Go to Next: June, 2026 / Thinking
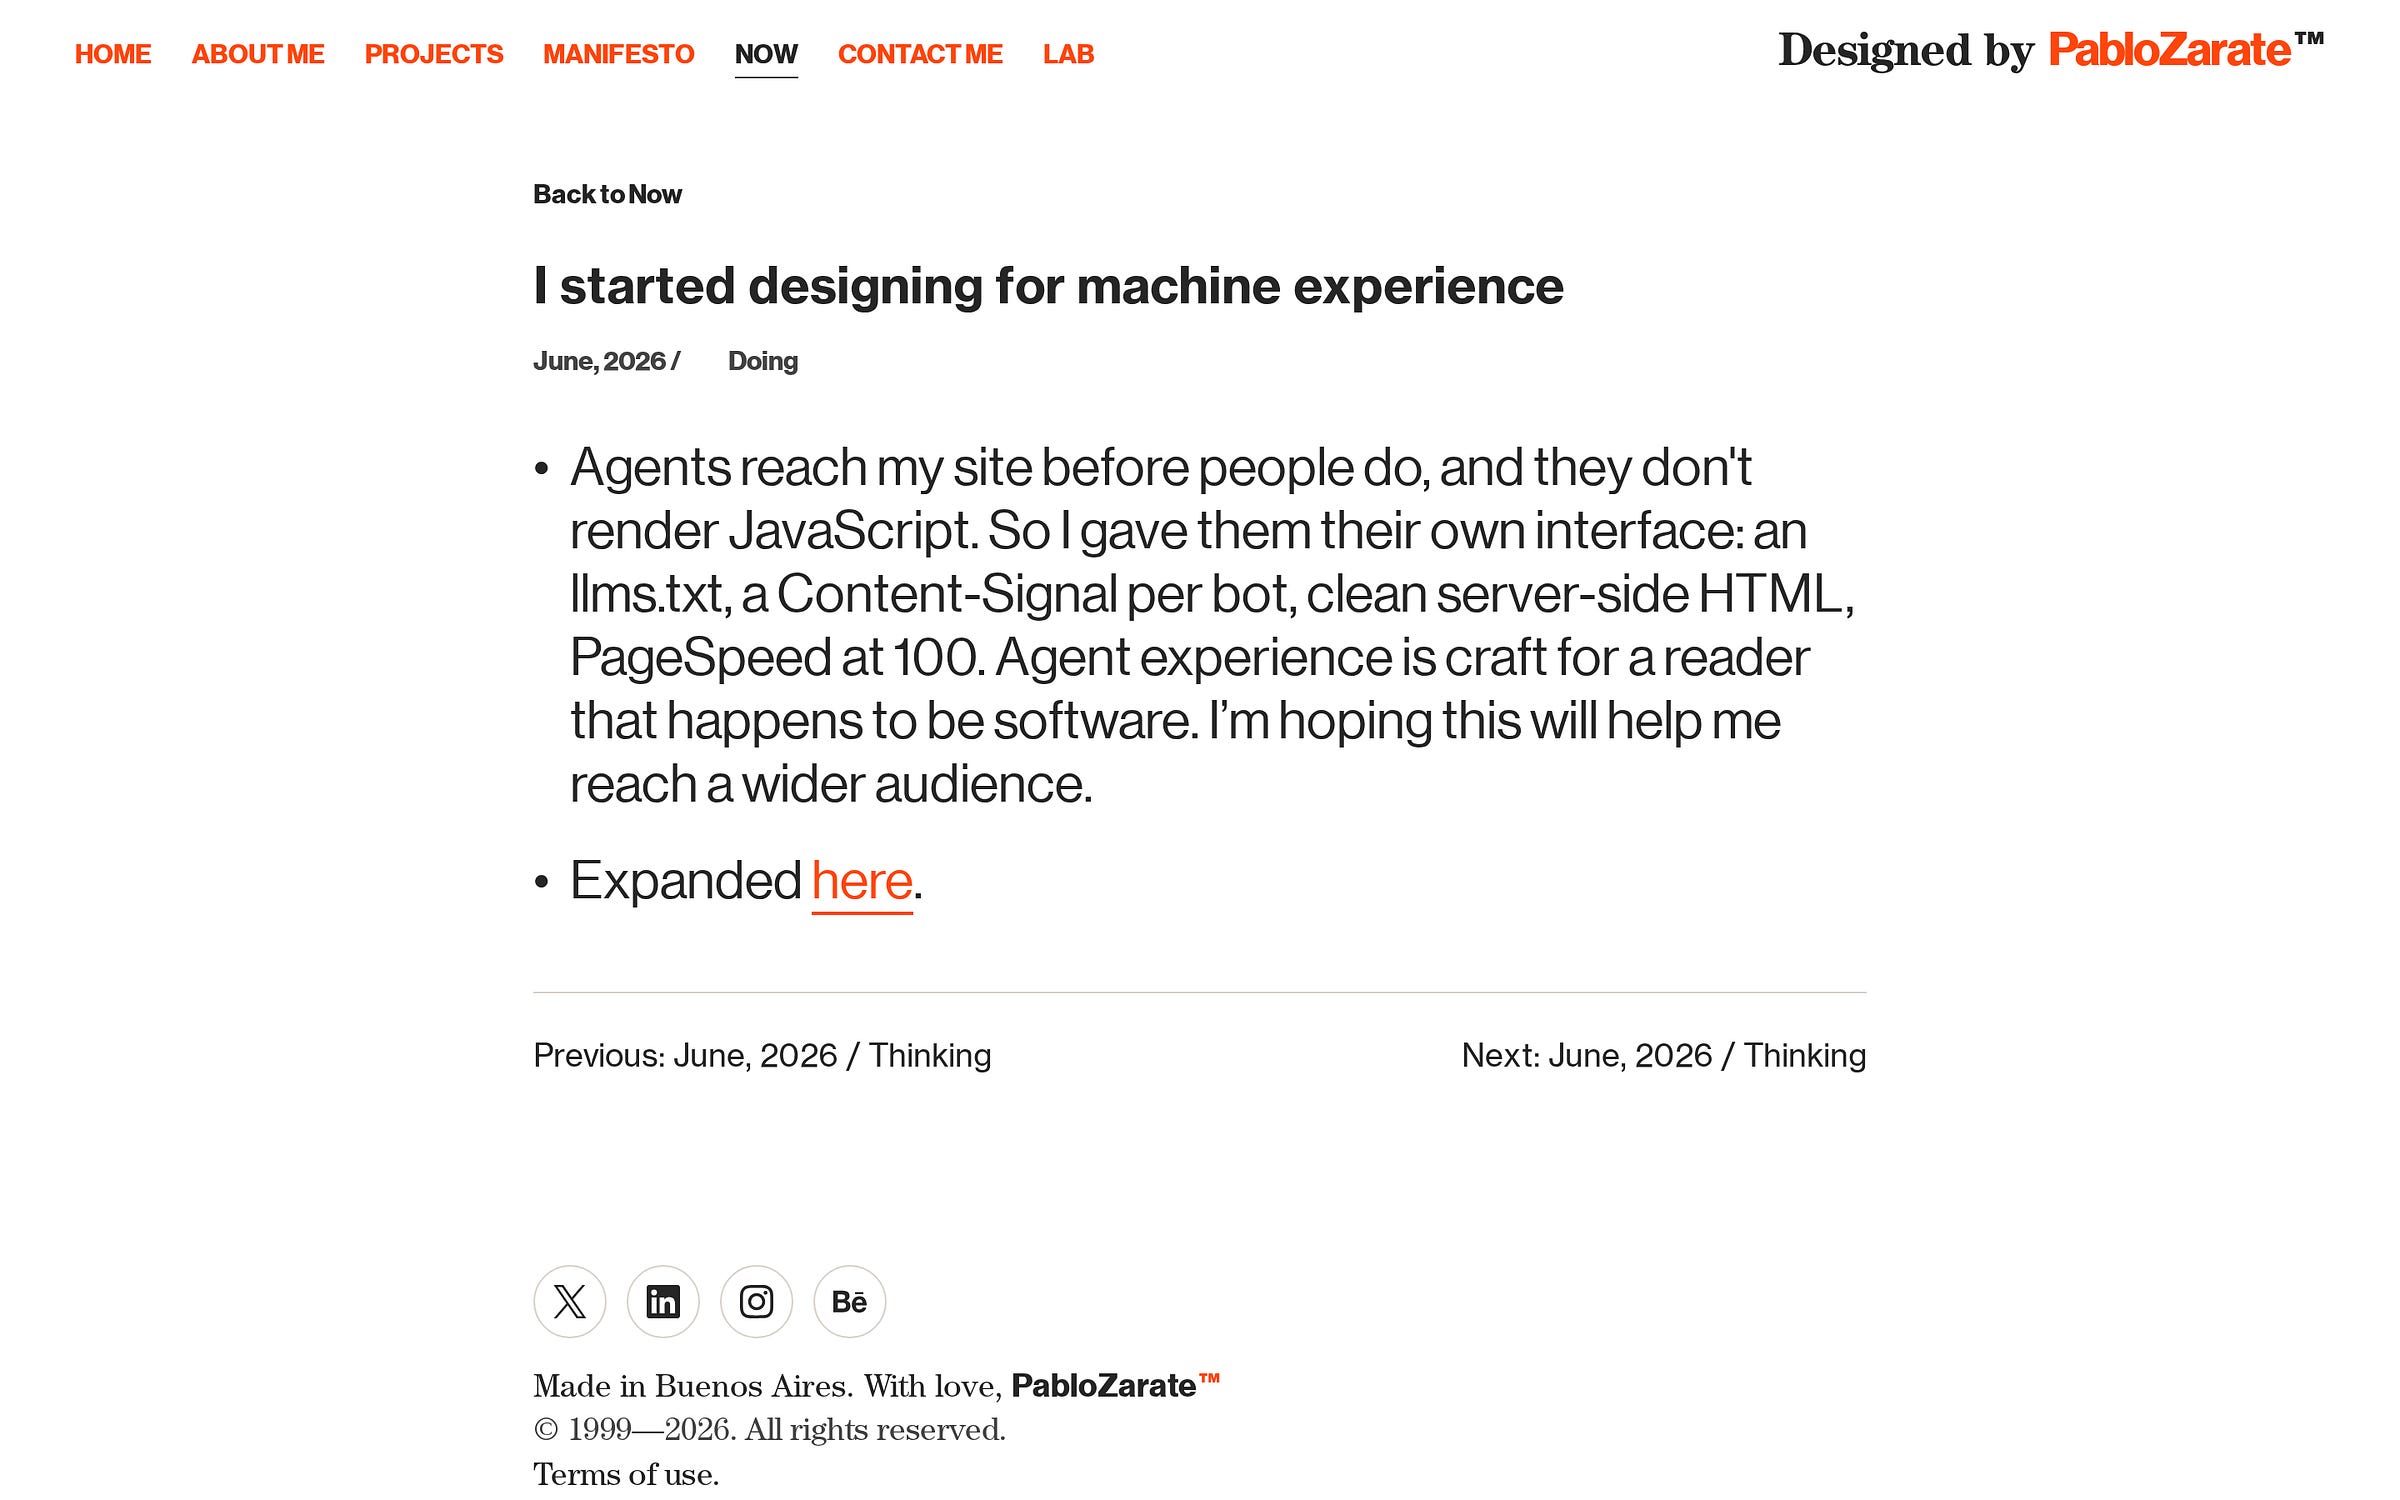2400x1500 pixels. click(x=1664, y=1055)
